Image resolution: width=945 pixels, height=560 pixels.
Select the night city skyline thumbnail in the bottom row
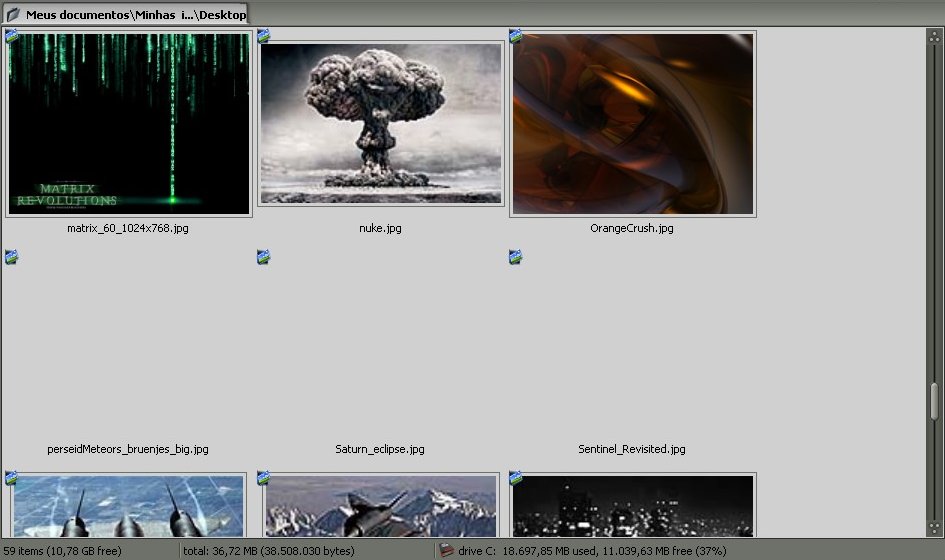coord(632,506)
